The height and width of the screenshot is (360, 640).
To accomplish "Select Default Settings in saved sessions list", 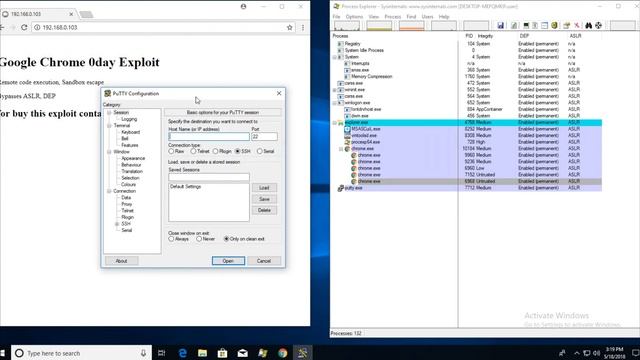I will 186,187.
